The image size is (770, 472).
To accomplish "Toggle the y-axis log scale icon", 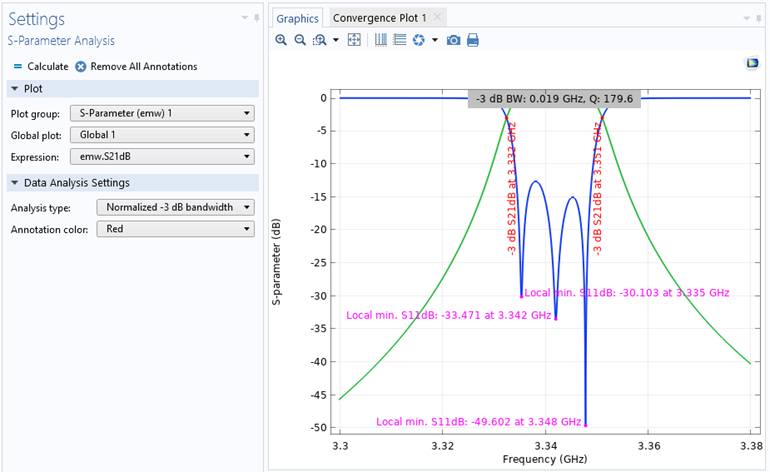I will tap(399, 40).
